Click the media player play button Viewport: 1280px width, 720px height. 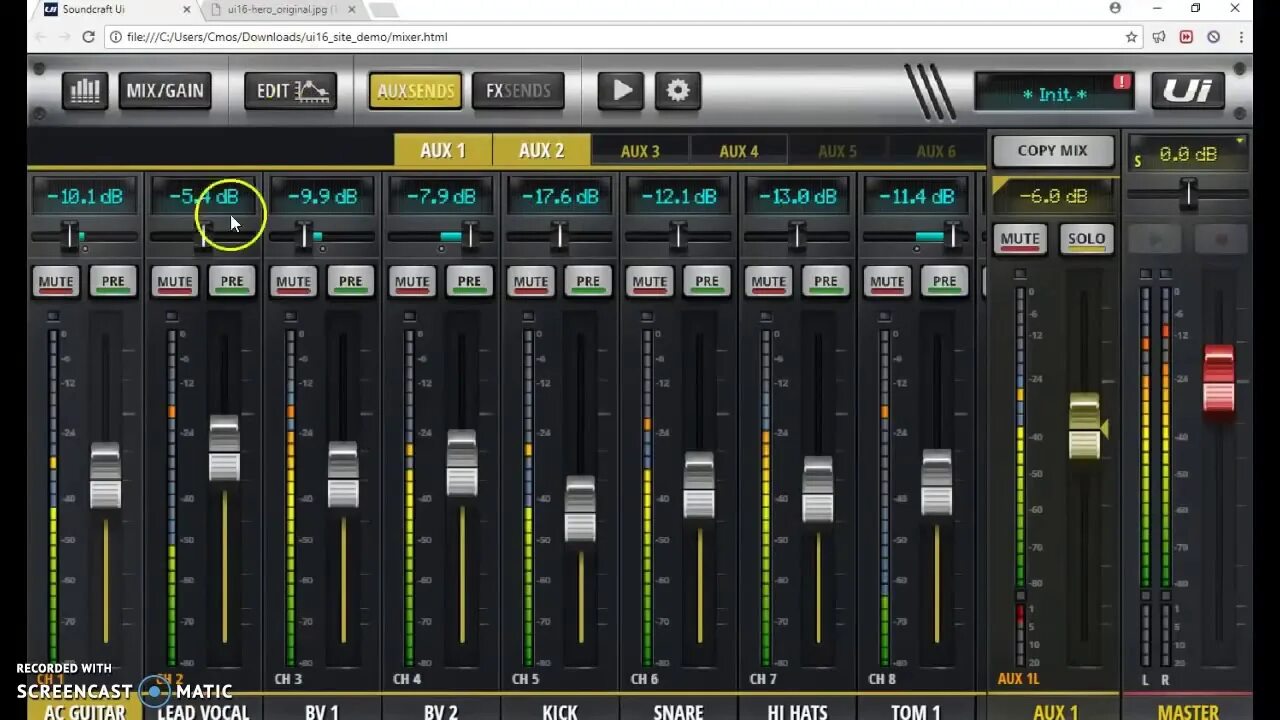(x=621, y=90)
